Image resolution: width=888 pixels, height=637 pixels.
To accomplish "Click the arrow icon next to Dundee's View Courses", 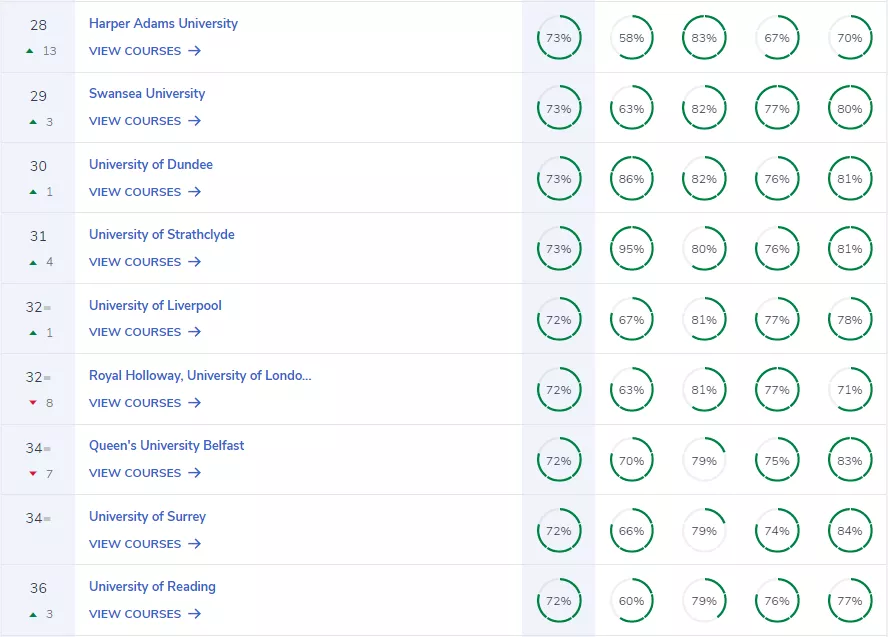I will [x=194, y=192].
